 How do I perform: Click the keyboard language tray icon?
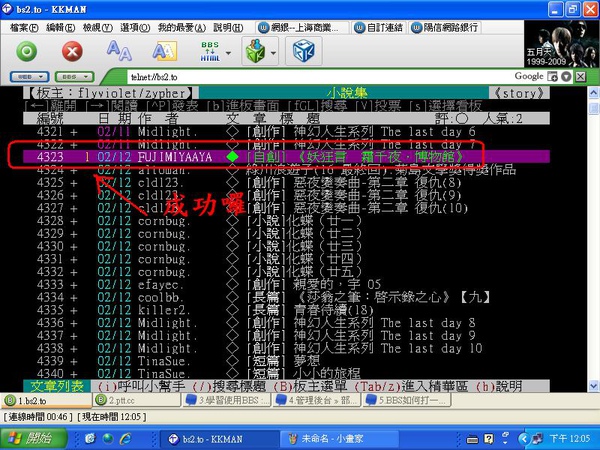472,439
